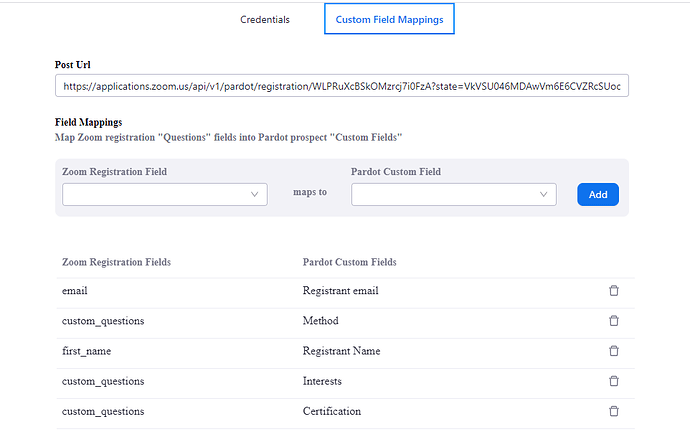
Task: Expand the Pardot Custom Field dropdown
Action: [453, 195]
